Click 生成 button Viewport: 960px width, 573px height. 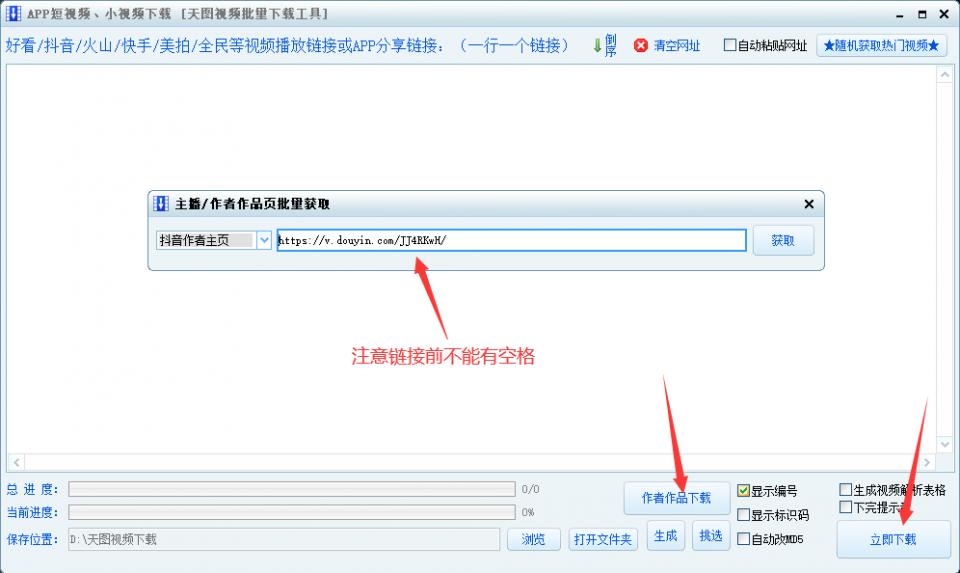[x=666, y=536]
